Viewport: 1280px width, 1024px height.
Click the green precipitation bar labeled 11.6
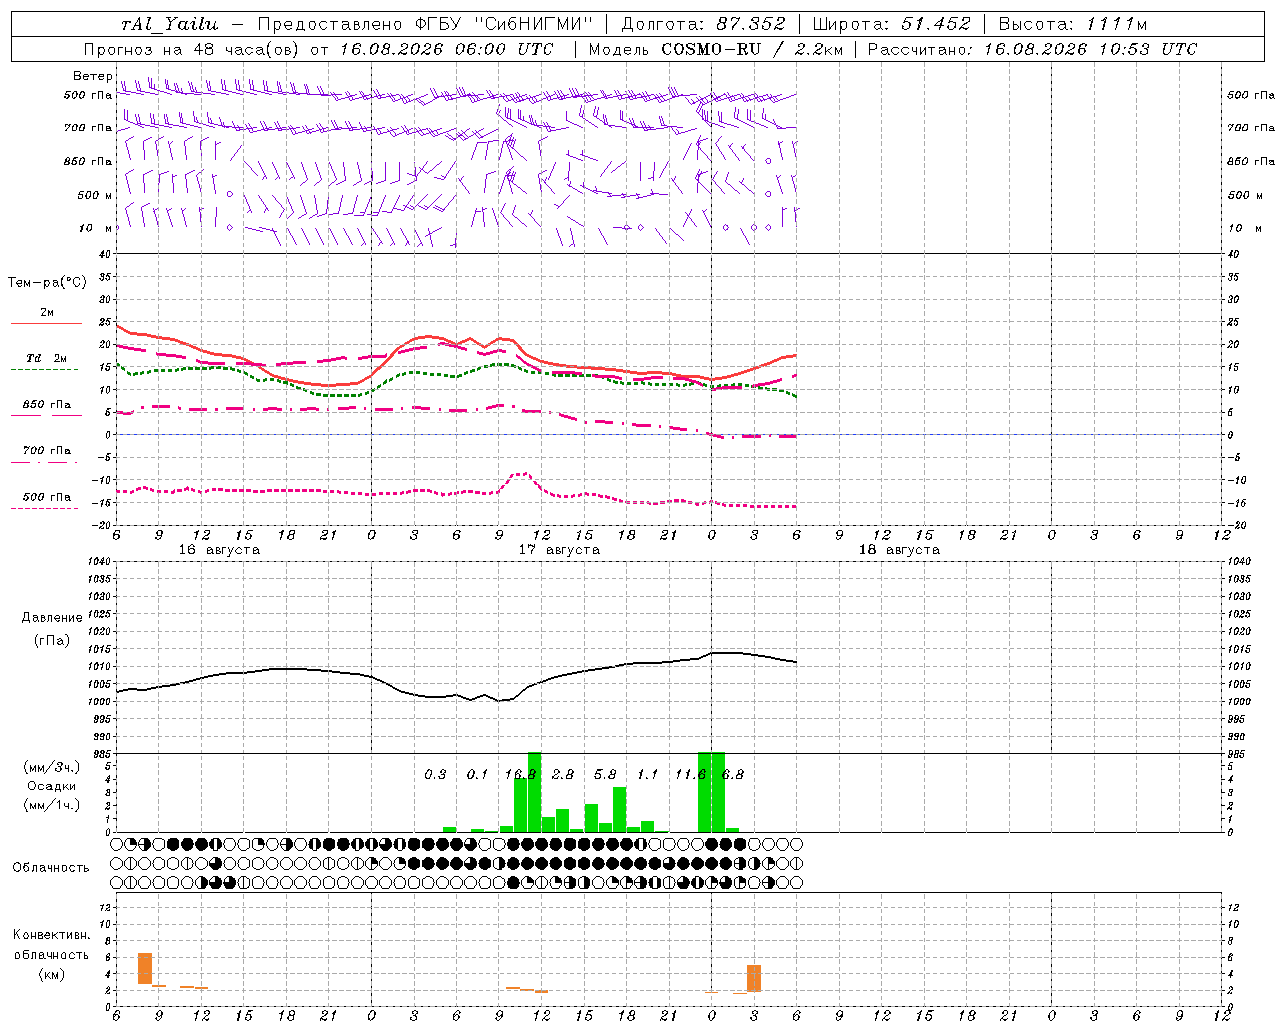704,791
